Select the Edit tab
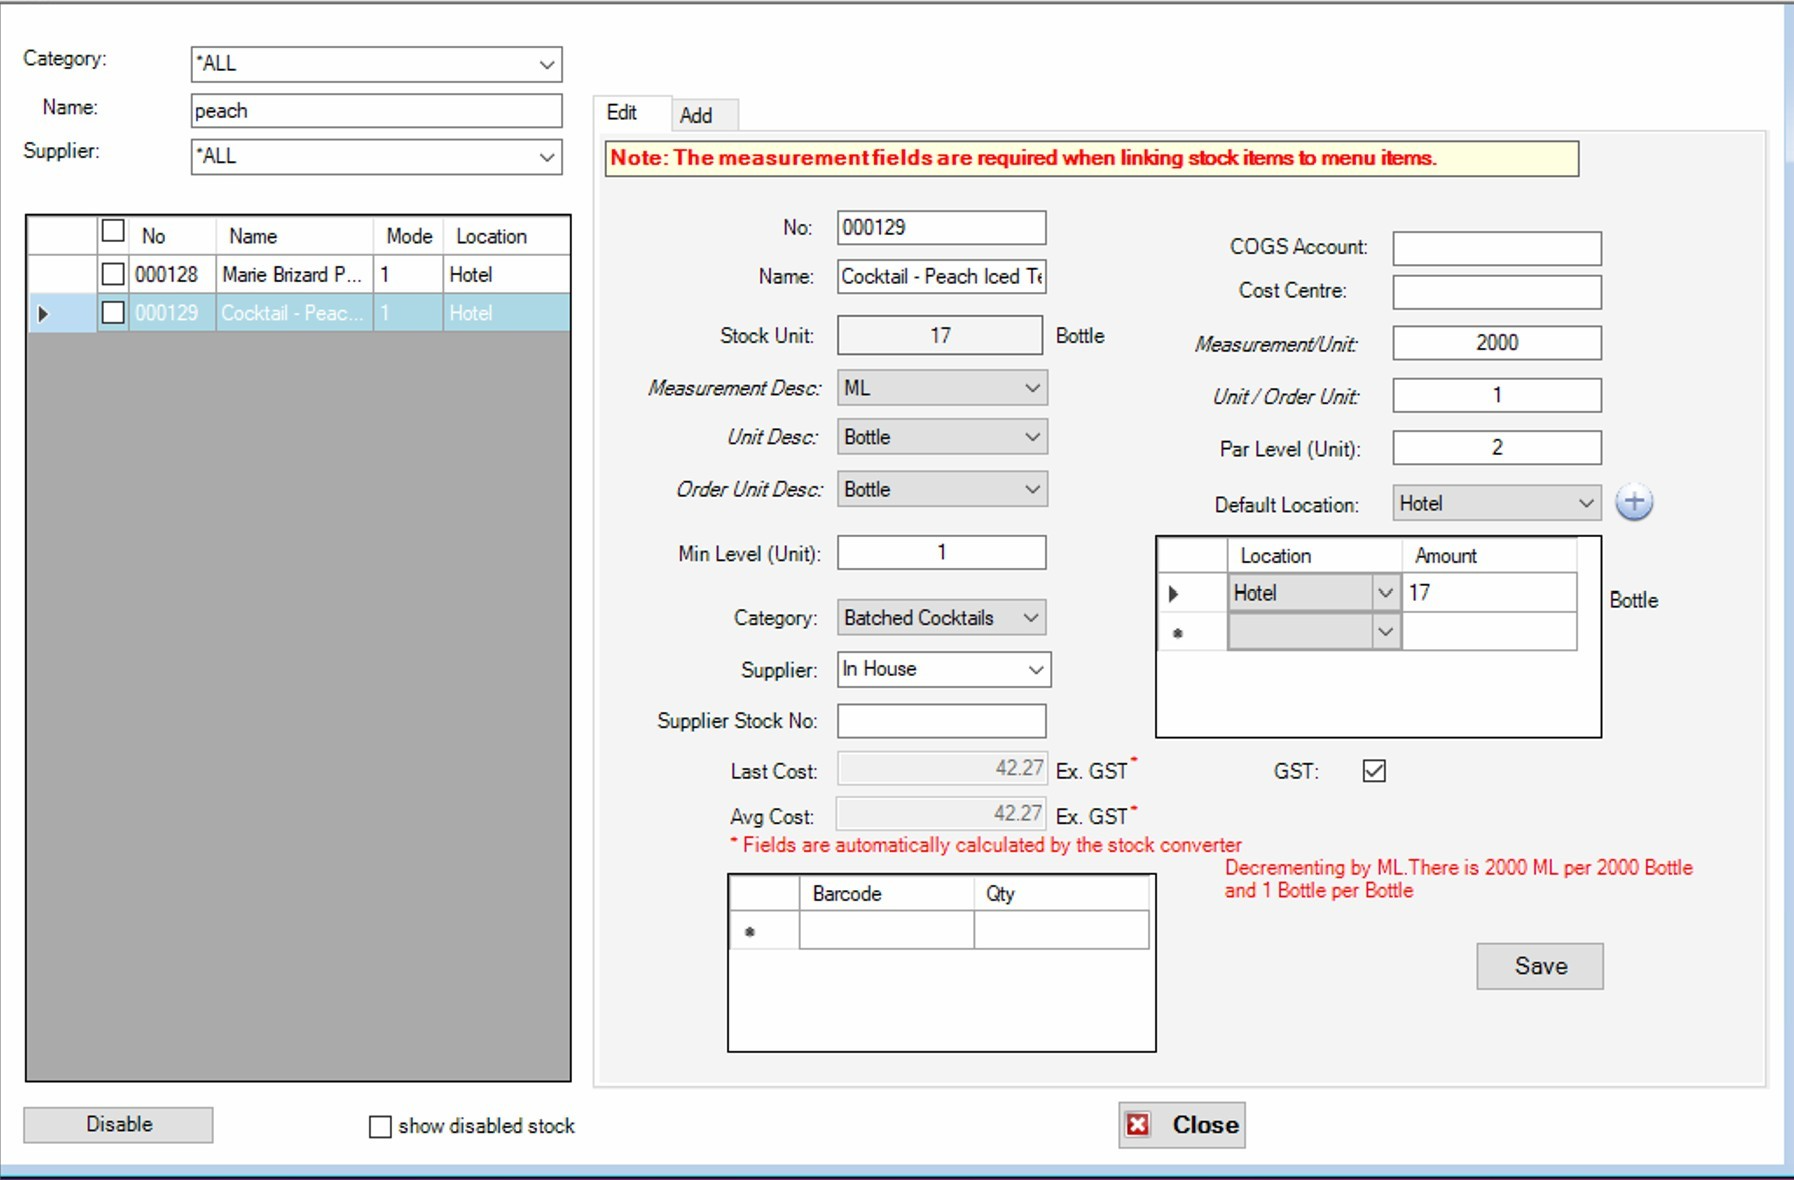 pos(622,113)
